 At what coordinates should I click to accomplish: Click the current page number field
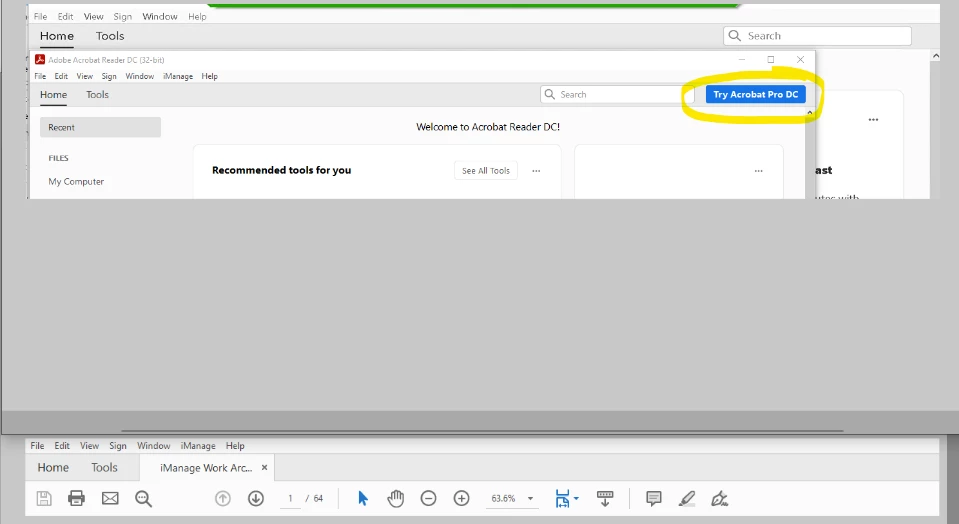tap(290, 498)
